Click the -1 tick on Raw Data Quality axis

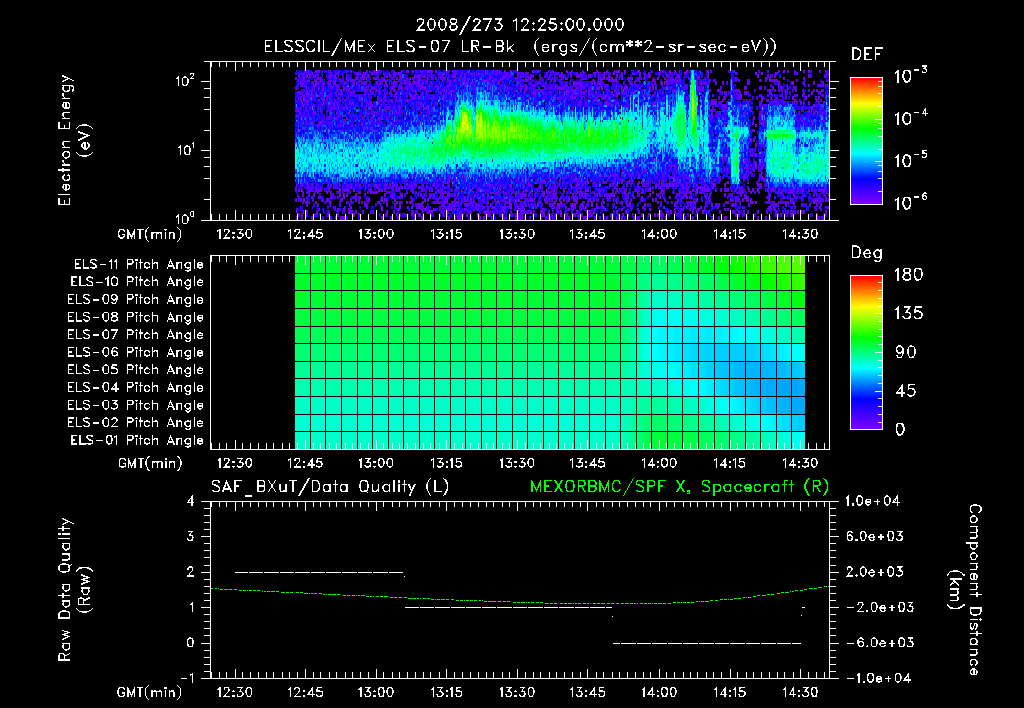click(x=187, y=678)
